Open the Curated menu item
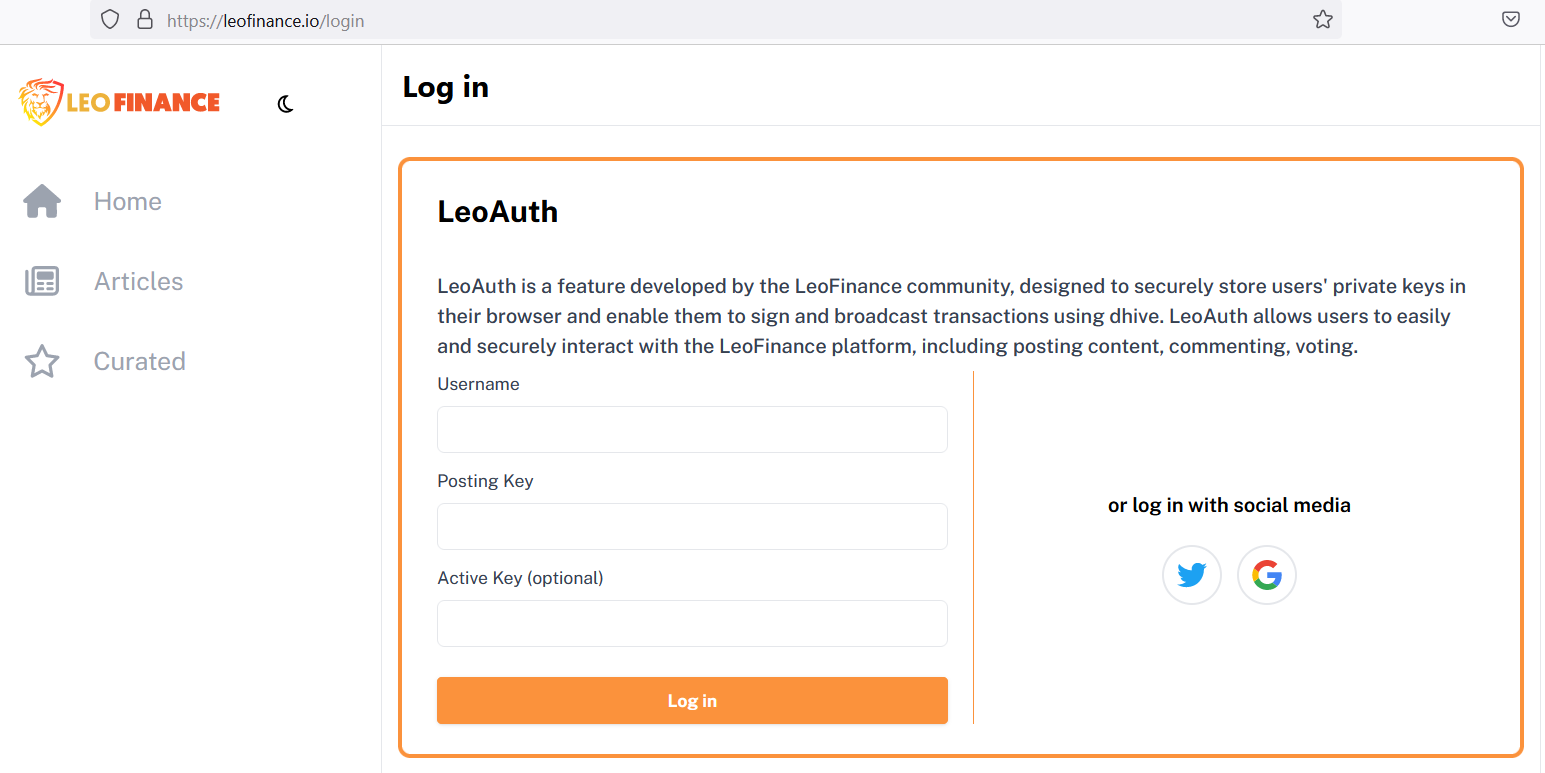 pos(139,361)
